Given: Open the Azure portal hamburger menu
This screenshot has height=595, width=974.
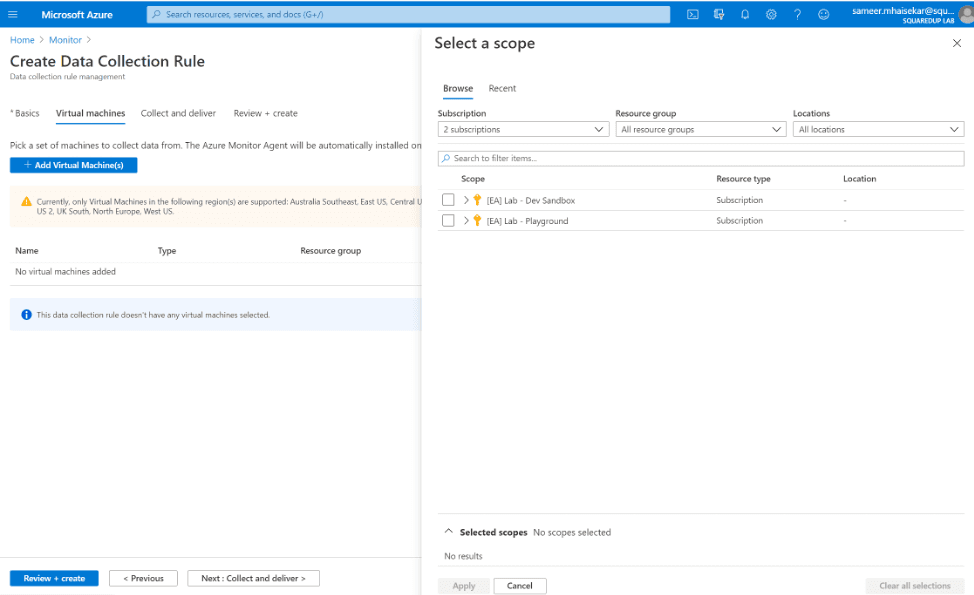Looking at the screenshot, I should [x=13, y=14].
